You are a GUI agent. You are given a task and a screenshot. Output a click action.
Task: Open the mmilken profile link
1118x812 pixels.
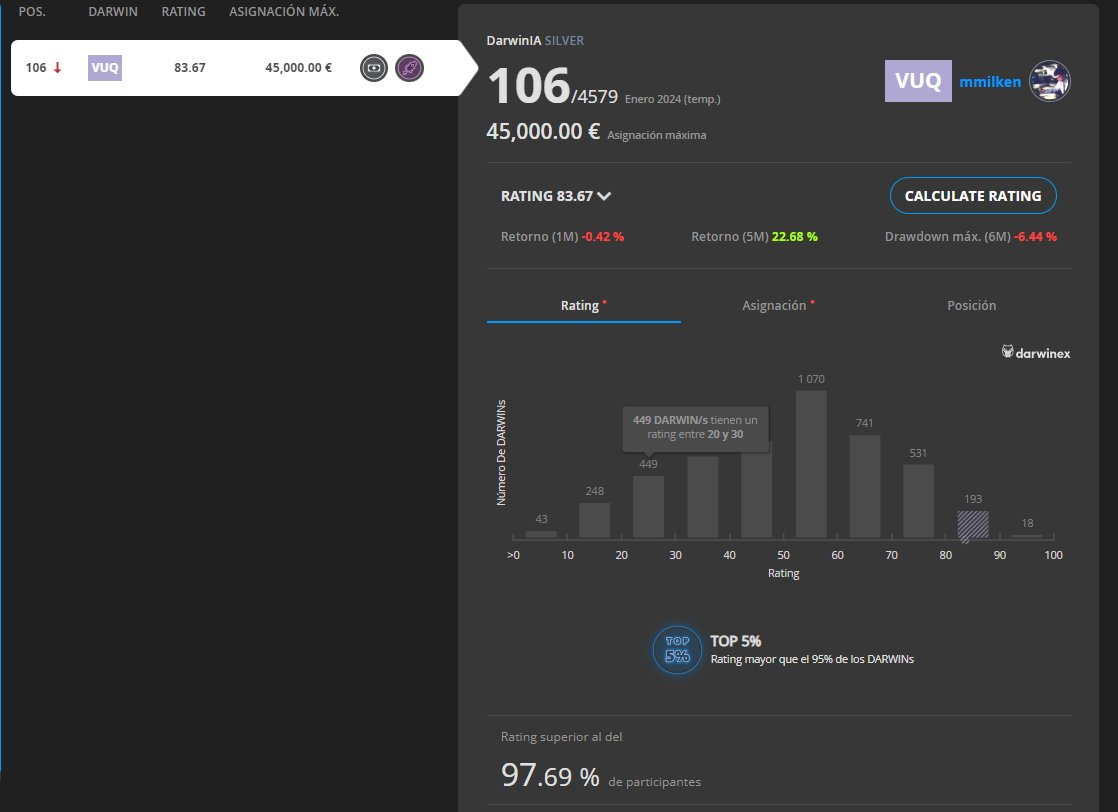coord(990,81)
